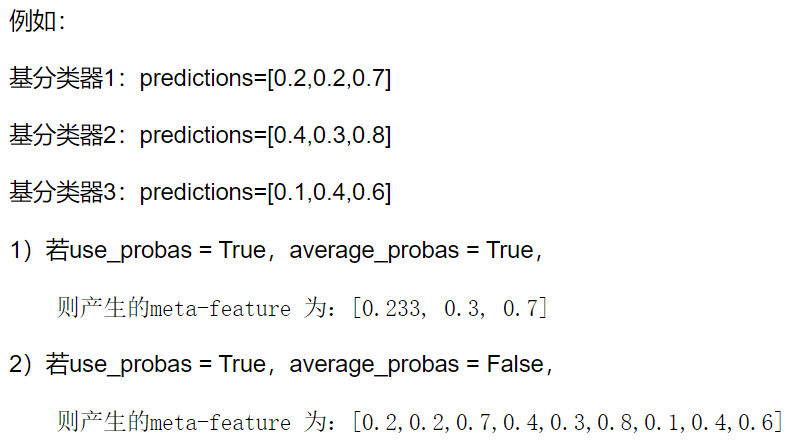Screen dimensions: 793x448
Task: Click first use_probas = True text
Action: [x=167, y=251]
